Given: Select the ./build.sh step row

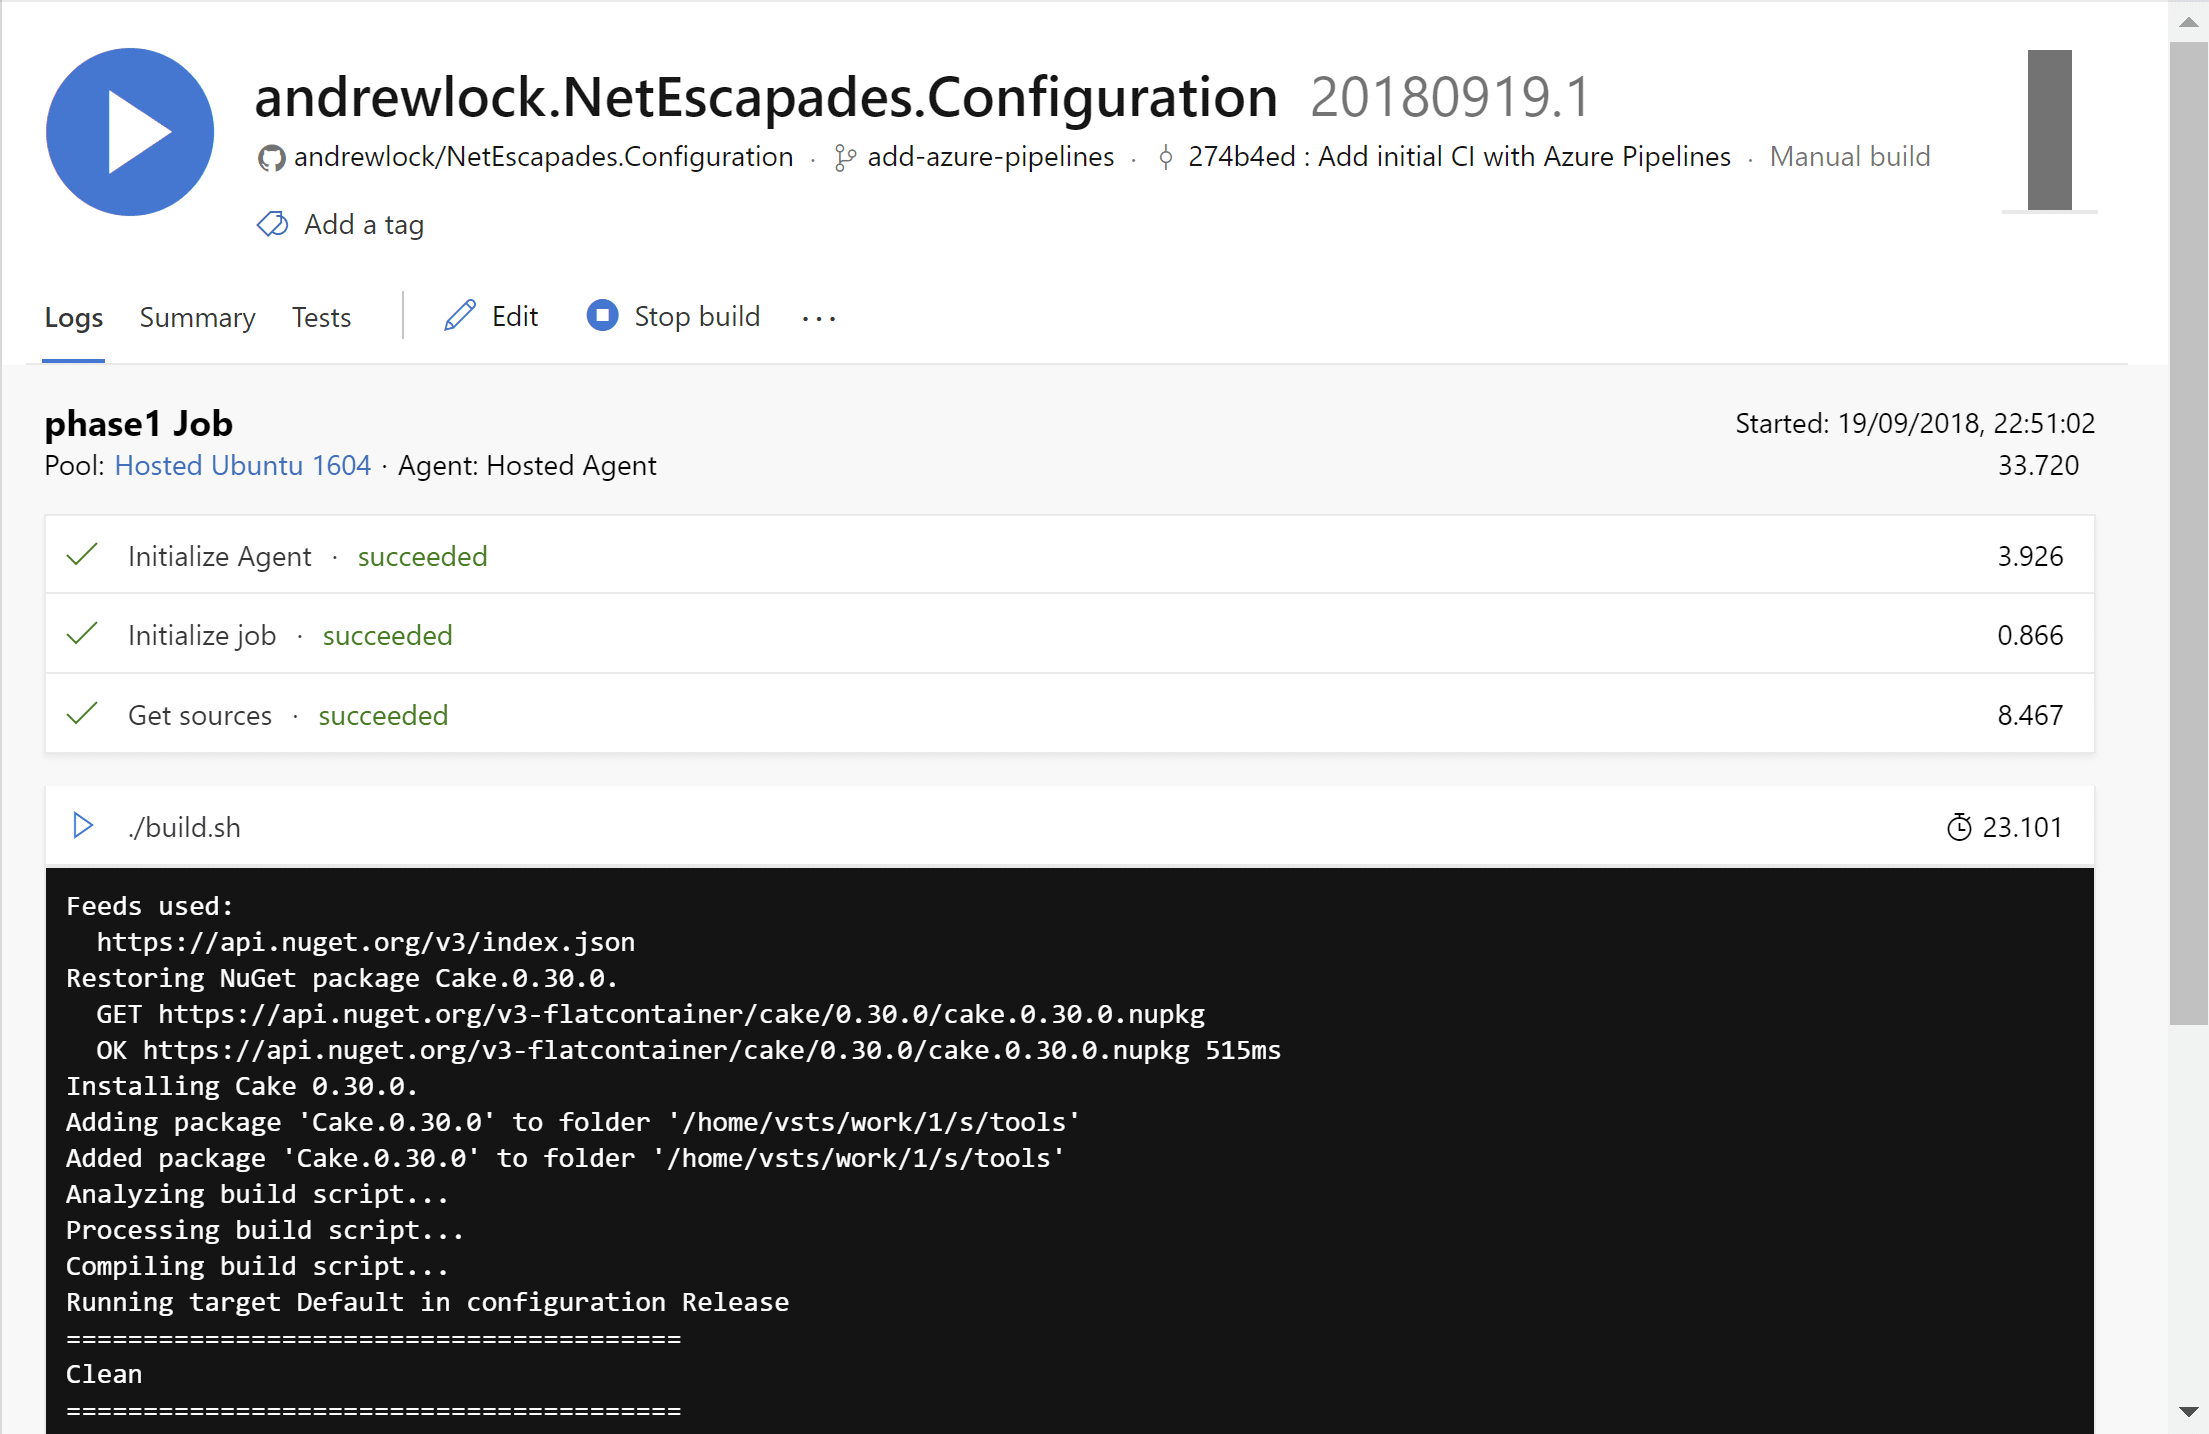Looking at the screenshot, I should pyautogui.click(x=1070, y=826).
